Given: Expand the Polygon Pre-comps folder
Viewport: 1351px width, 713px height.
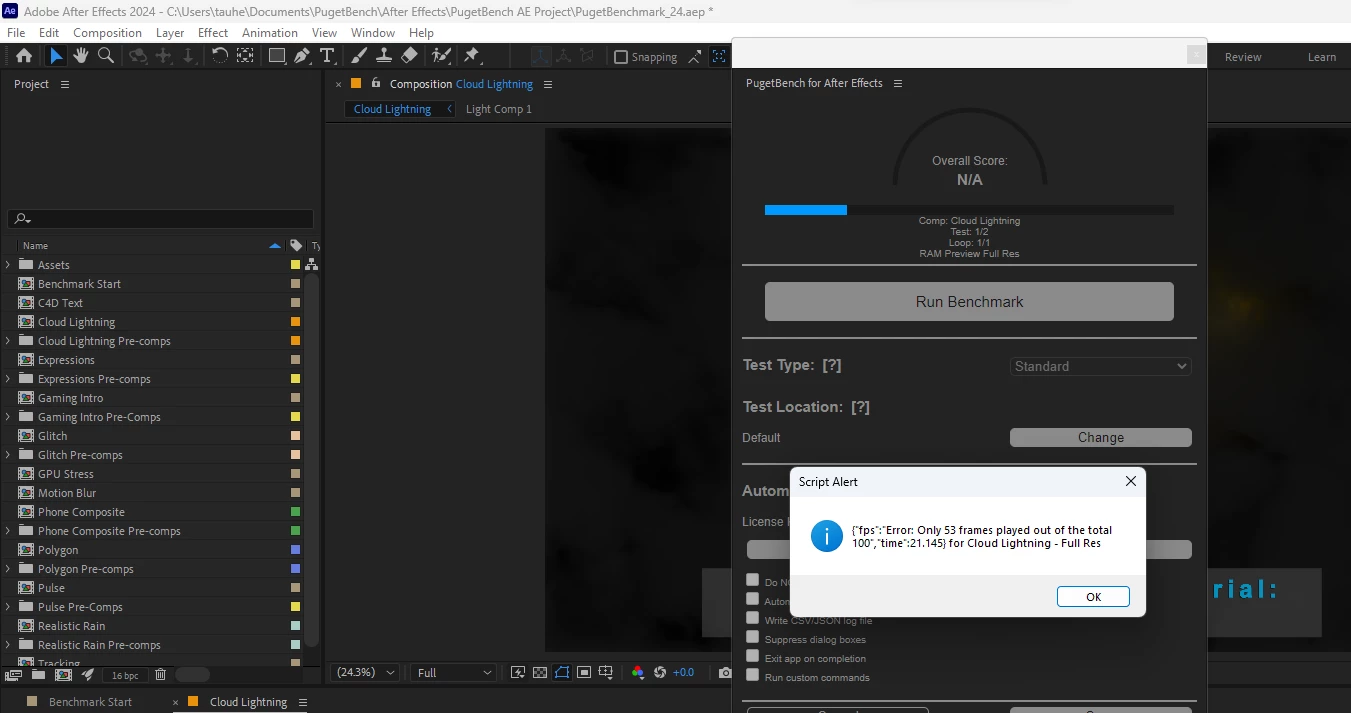Looking at the screenshot, I should click(x=8, y=569).
